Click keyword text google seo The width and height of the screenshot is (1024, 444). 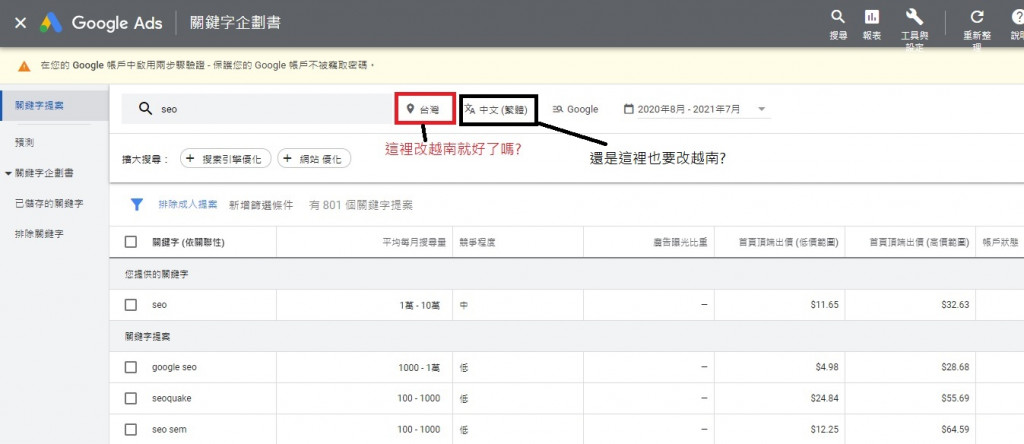pos(174,367)
